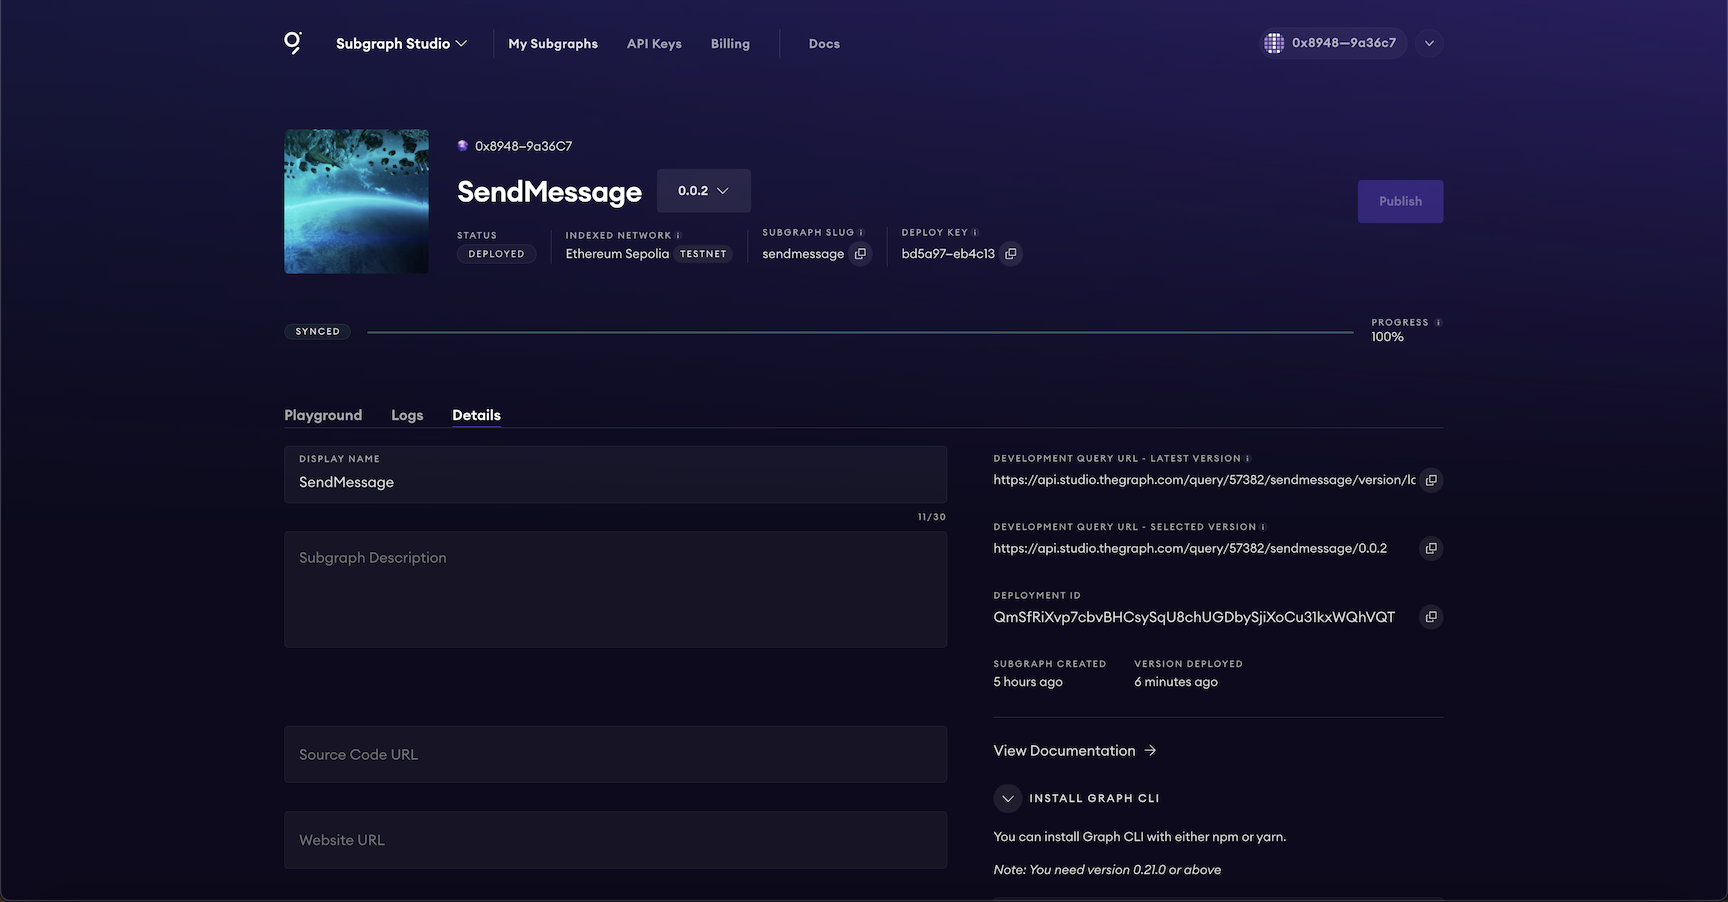This screenshot has height=902, width=1728.
Task: Focus the Subgraph Description field
Action: (x=615, y=589)
